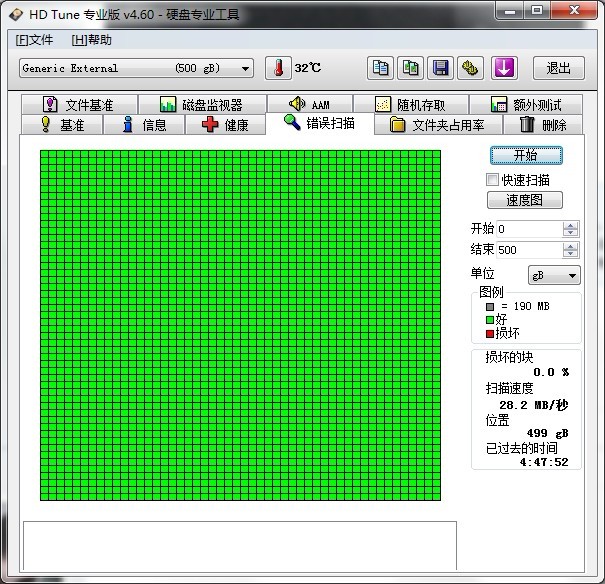
Task: Click the purple down-arrow tray icon
Action: pos(504,68)
